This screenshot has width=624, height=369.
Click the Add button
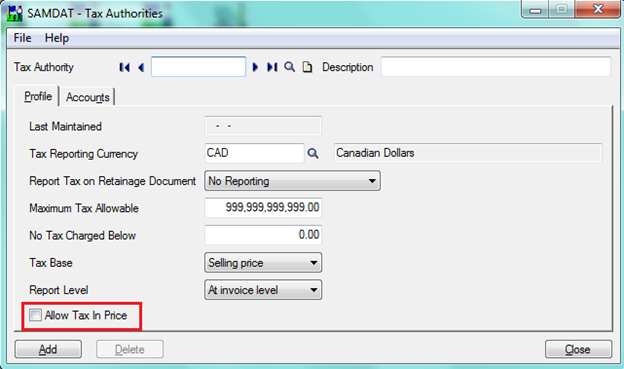[48, 349]
